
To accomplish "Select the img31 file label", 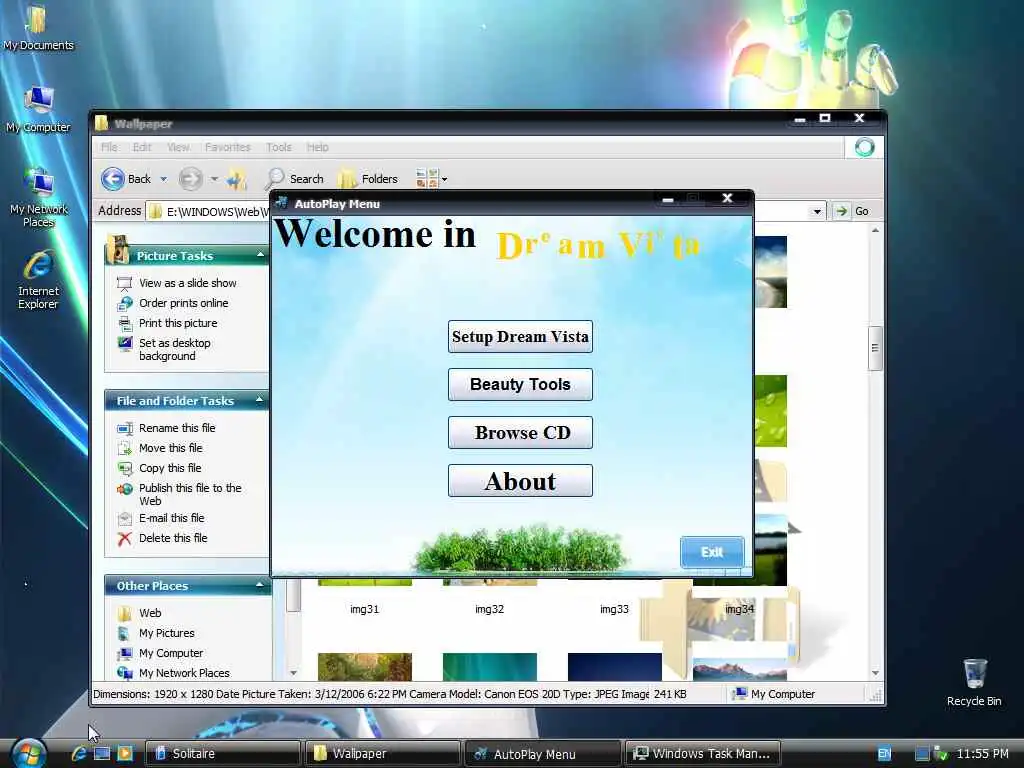I will [x=364, y=609].
